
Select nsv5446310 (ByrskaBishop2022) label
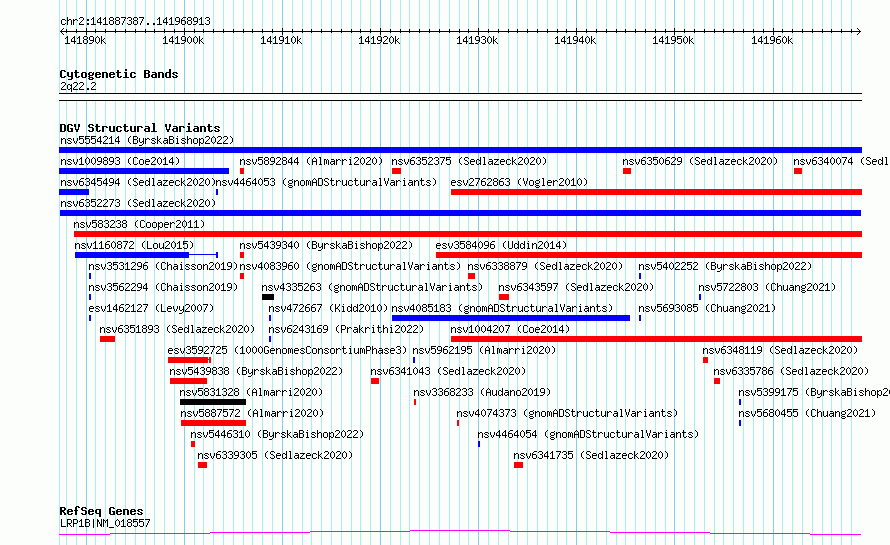[277, 434]
